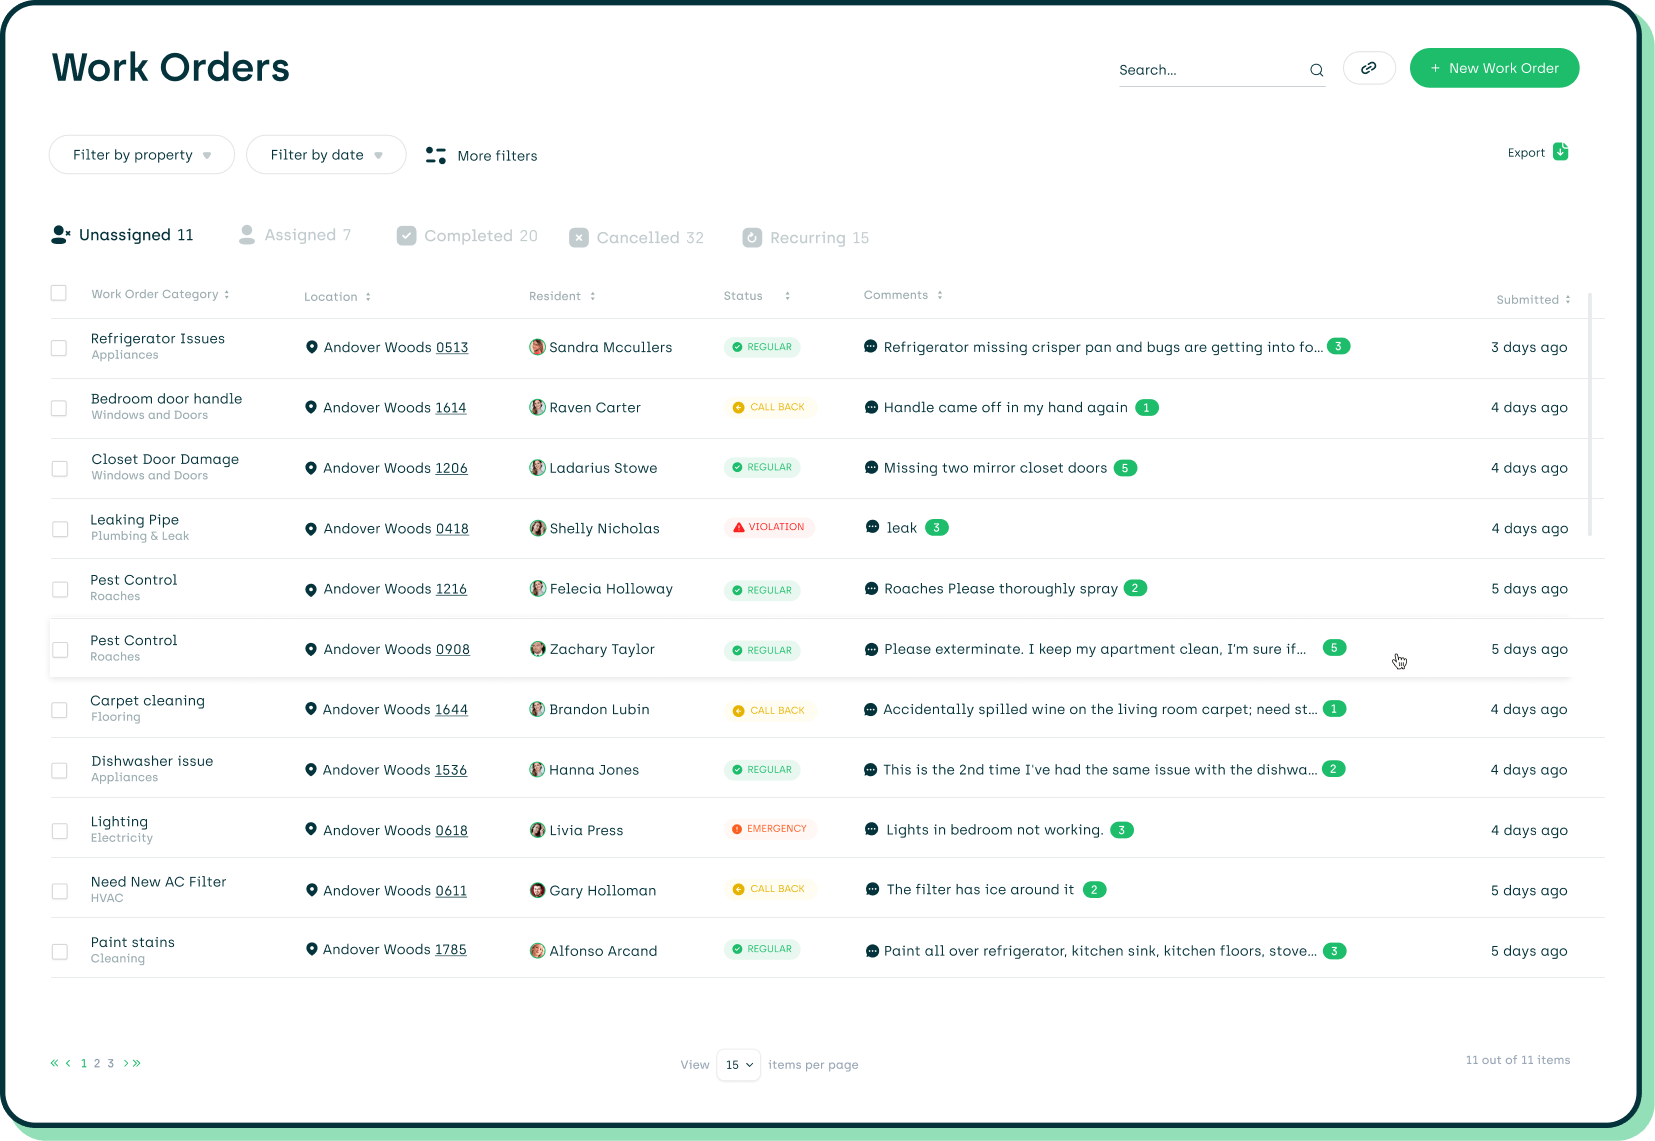Switch to the Completed tab
The width and height of the screenshot is (1655, 1141).
coord(466,235)
